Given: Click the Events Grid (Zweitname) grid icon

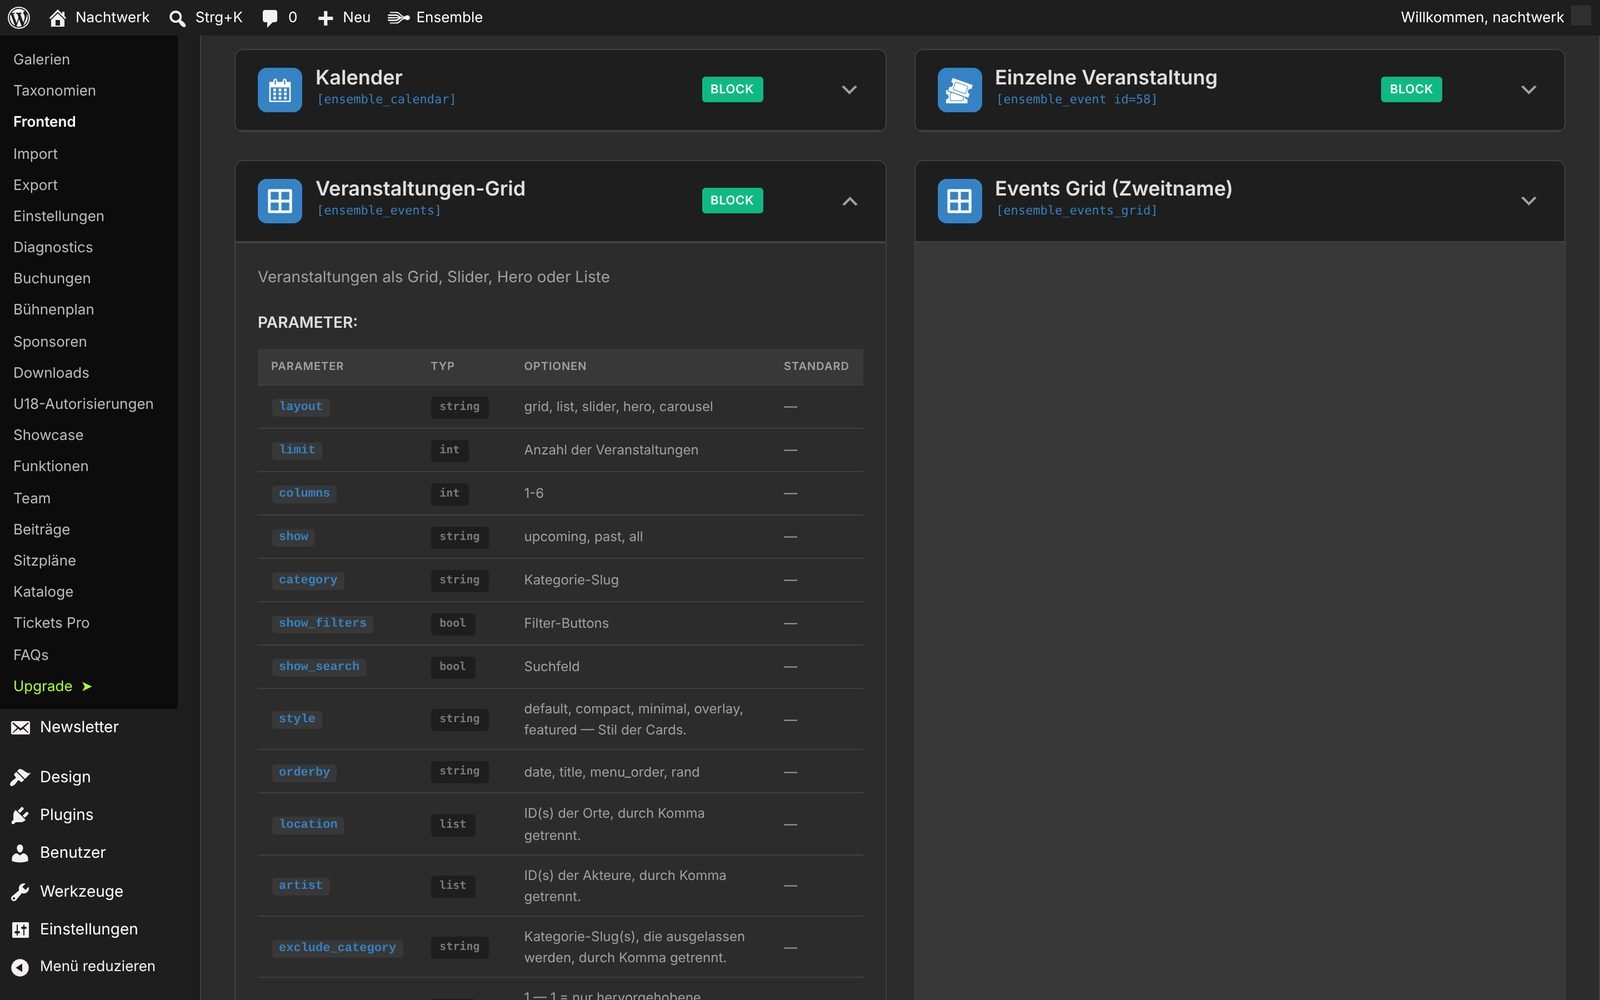Looking at the screenshot, I should click(959, 201).
